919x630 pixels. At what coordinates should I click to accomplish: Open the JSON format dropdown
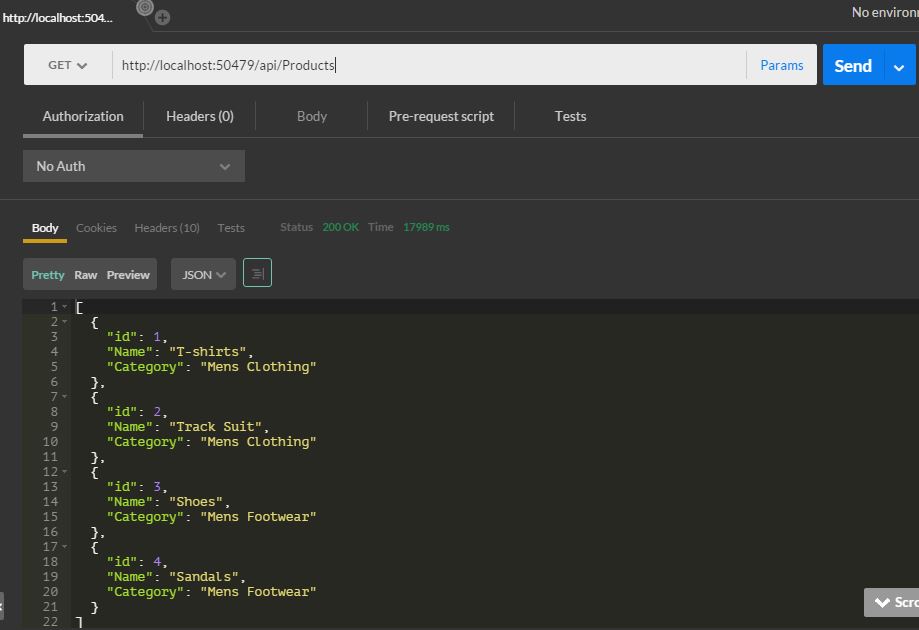pos(203,274)
